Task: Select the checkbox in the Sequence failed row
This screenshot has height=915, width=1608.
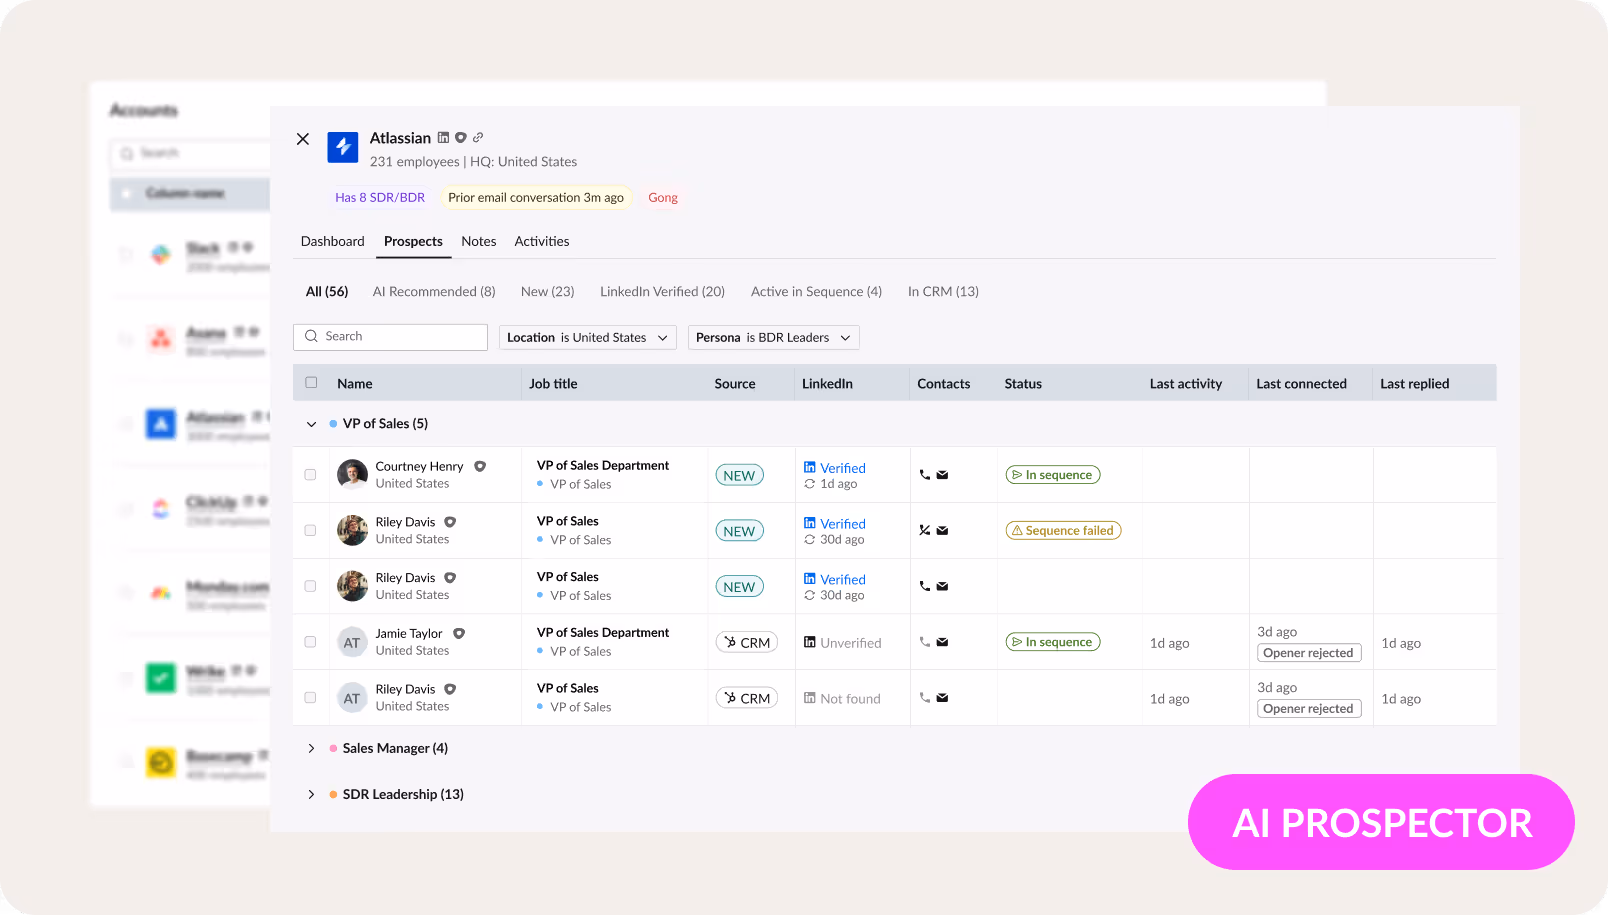Action: [310, 531]
